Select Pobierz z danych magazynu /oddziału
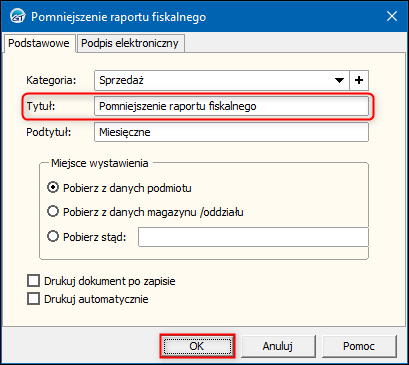 tap(53, 211)
